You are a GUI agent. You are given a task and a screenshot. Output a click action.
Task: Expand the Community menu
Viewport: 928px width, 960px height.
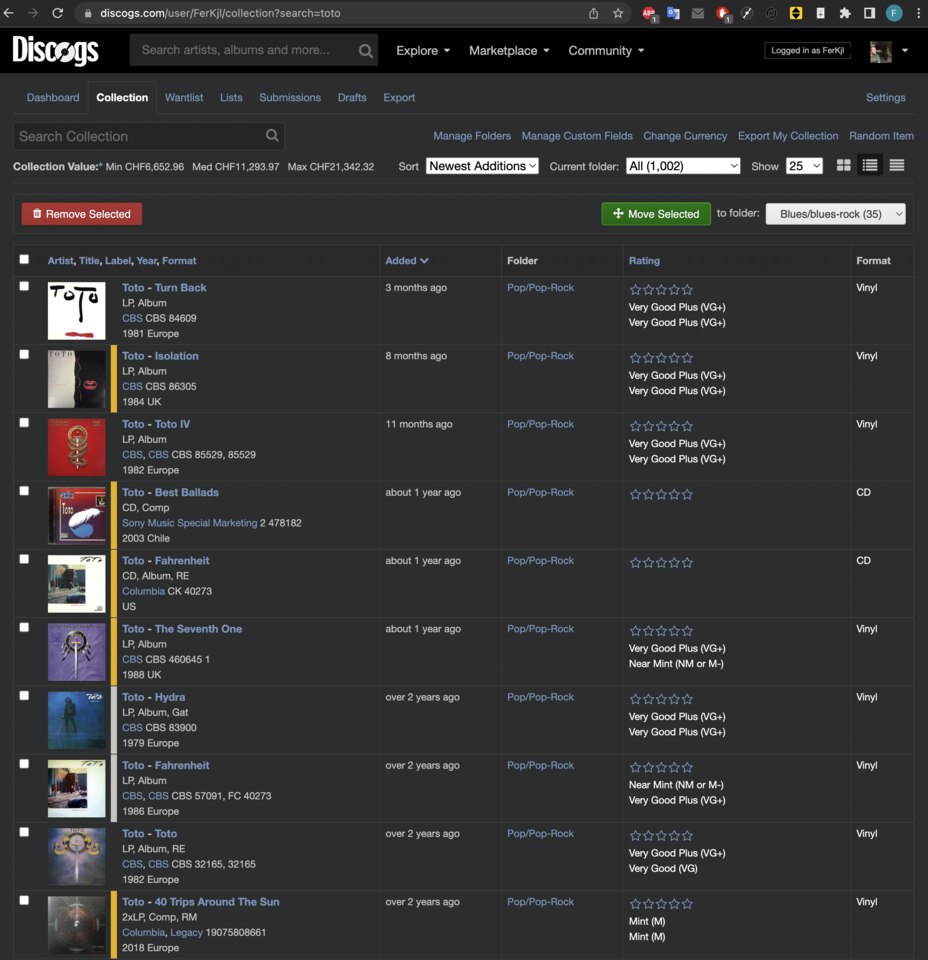click(x=606, y=51)
